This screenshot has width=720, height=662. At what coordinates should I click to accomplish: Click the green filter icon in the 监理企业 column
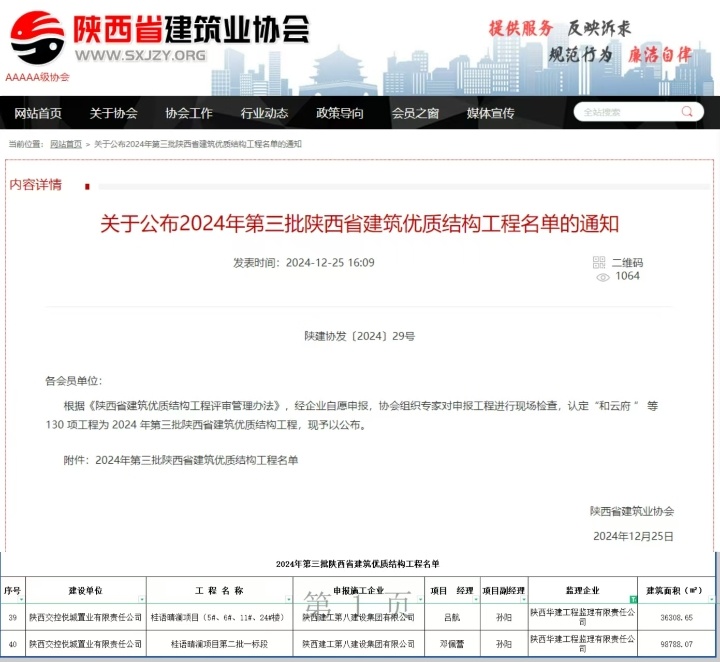point(632,599)
